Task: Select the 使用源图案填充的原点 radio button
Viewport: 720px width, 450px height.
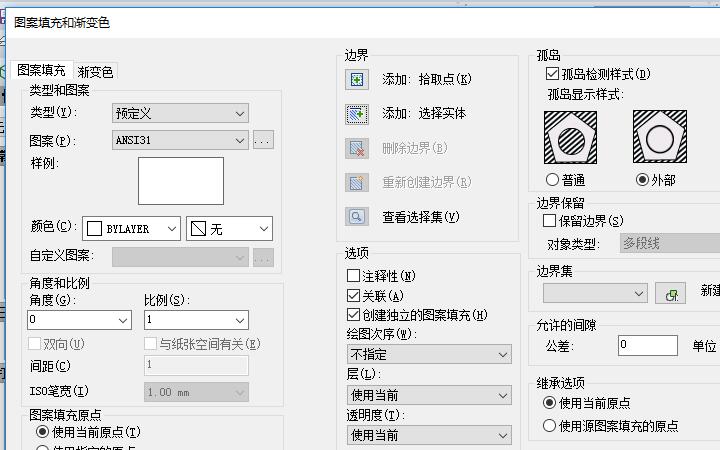Action: click(x=549, y=426)
